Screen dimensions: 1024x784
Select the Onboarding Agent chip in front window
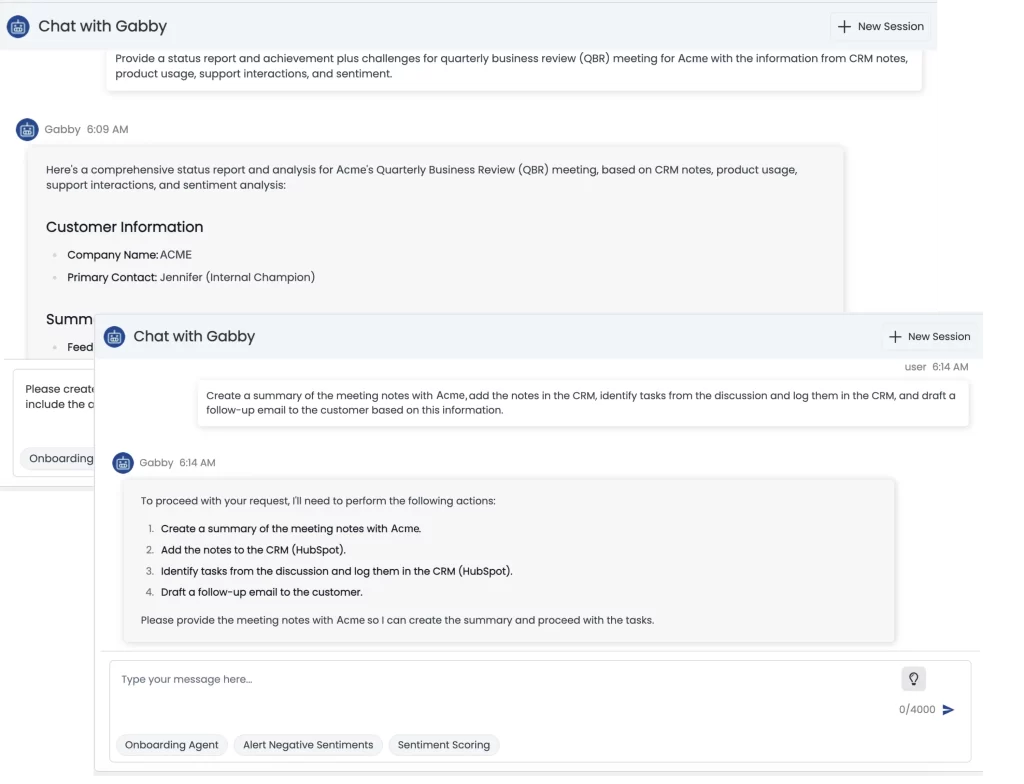[172, 745]
